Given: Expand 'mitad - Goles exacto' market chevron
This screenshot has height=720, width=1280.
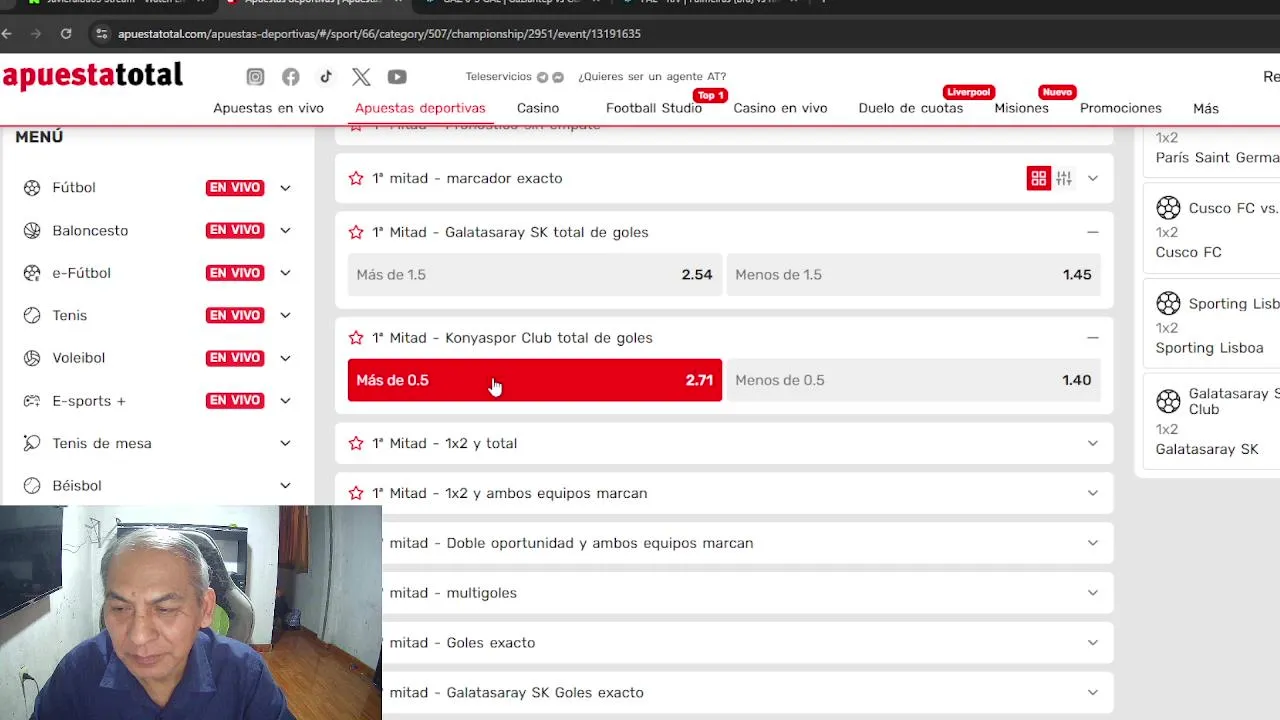Looking at the screenshot, I should (1092, 643).
